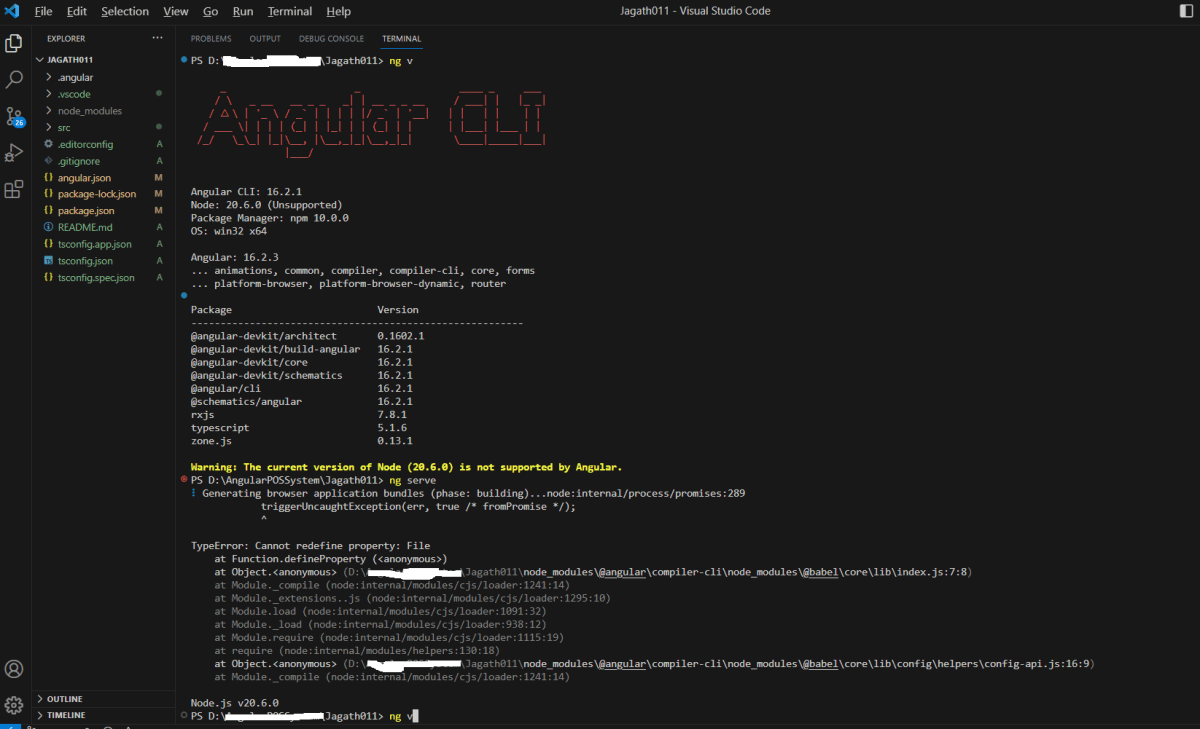Click the EXPLORER panel title
This screenshot has width=1200, height=729.
pos(66,38)
